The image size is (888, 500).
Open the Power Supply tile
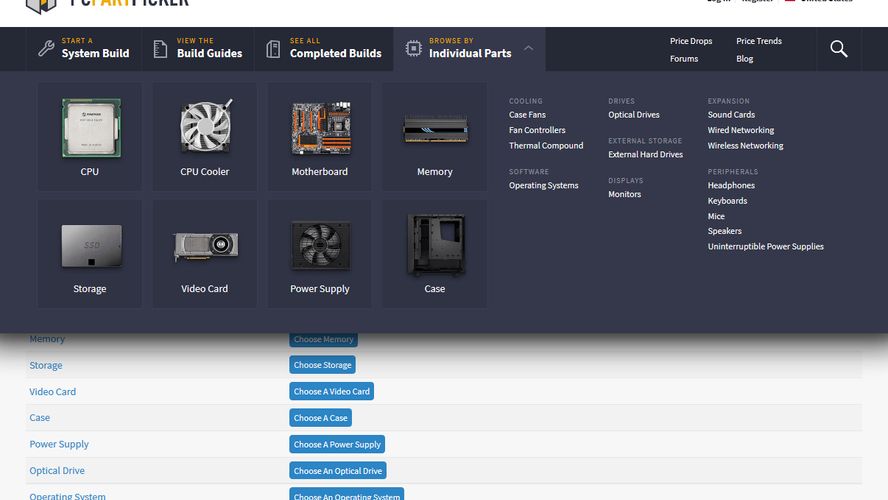click(x=319, y=254)
